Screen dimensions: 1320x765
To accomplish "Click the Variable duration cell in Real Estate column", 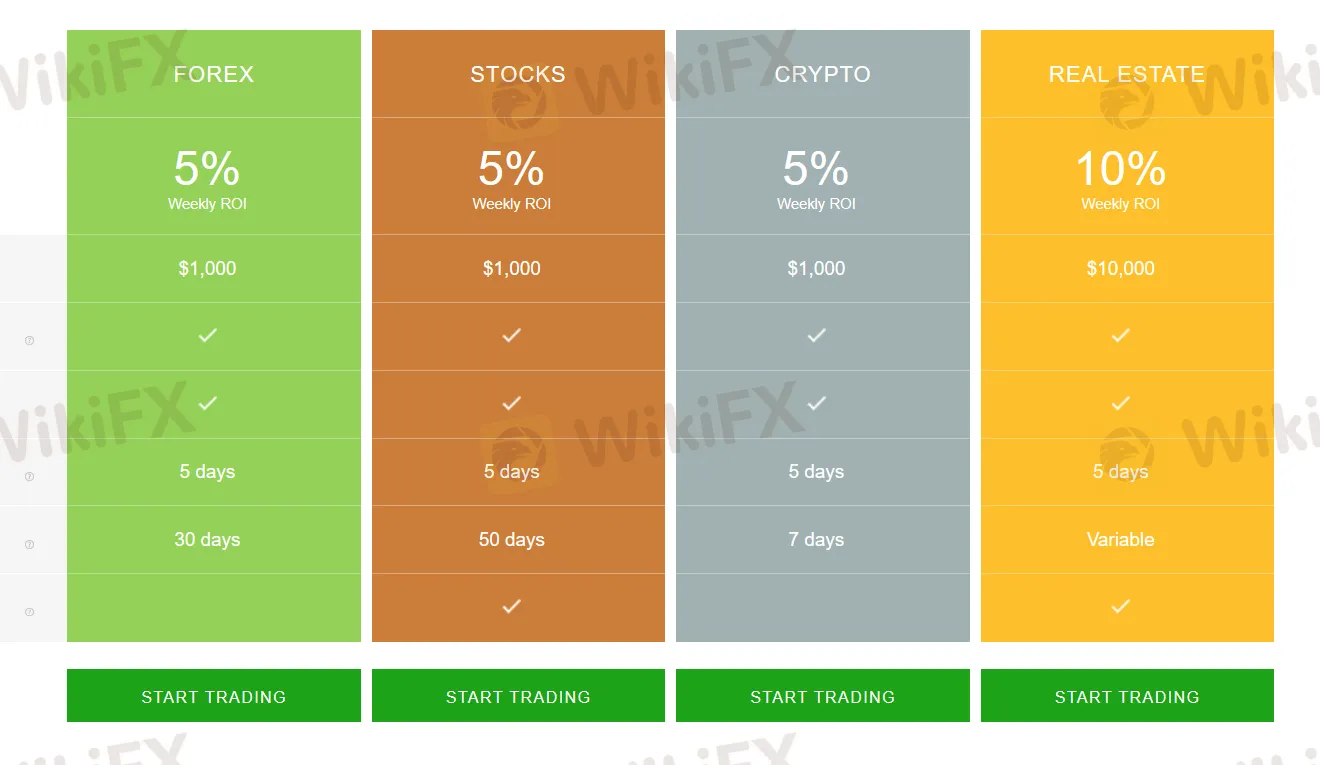I will coord(1120,539).
